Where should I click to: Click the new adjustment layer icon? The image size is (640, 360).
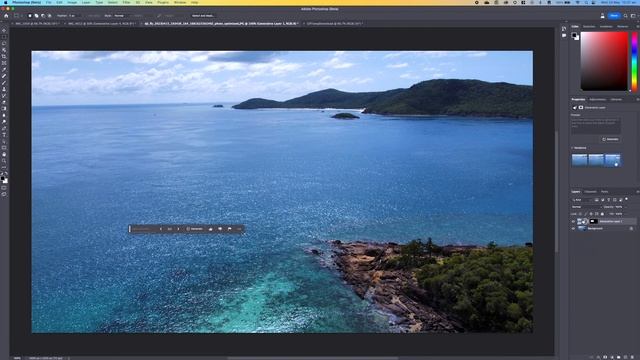pyautogui.click(x=612, y=357)
